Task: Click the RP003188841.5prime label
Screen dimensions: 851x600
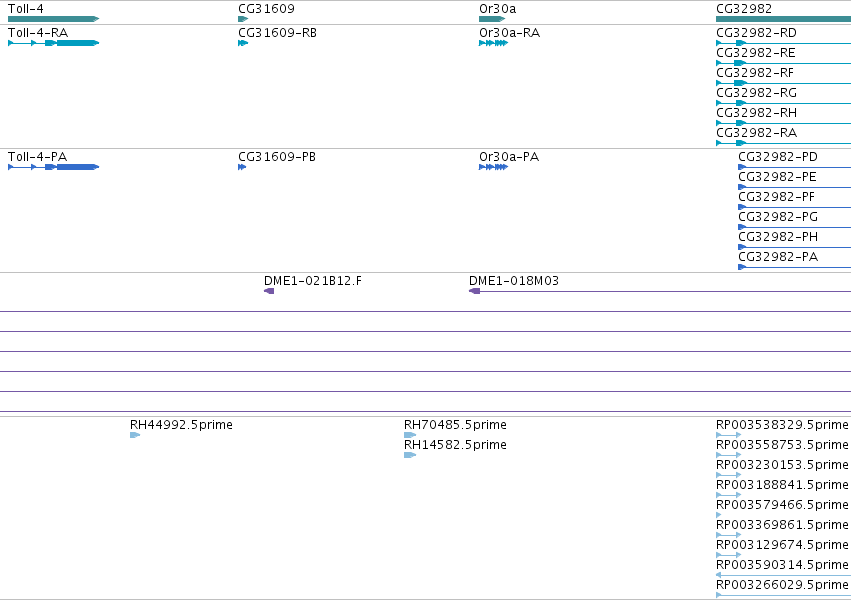Action: [x=782, y=485]
